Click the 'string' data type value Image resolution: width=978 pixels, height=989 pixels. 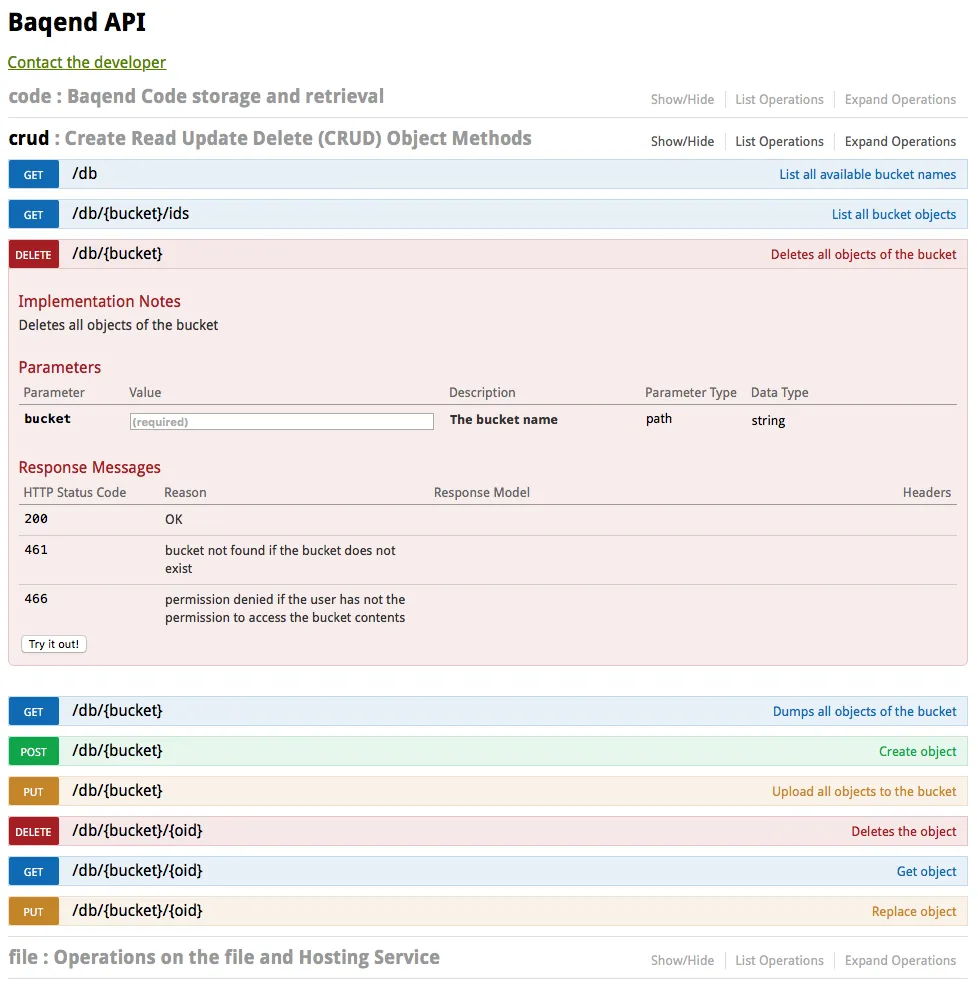click(x=767, y=421)
